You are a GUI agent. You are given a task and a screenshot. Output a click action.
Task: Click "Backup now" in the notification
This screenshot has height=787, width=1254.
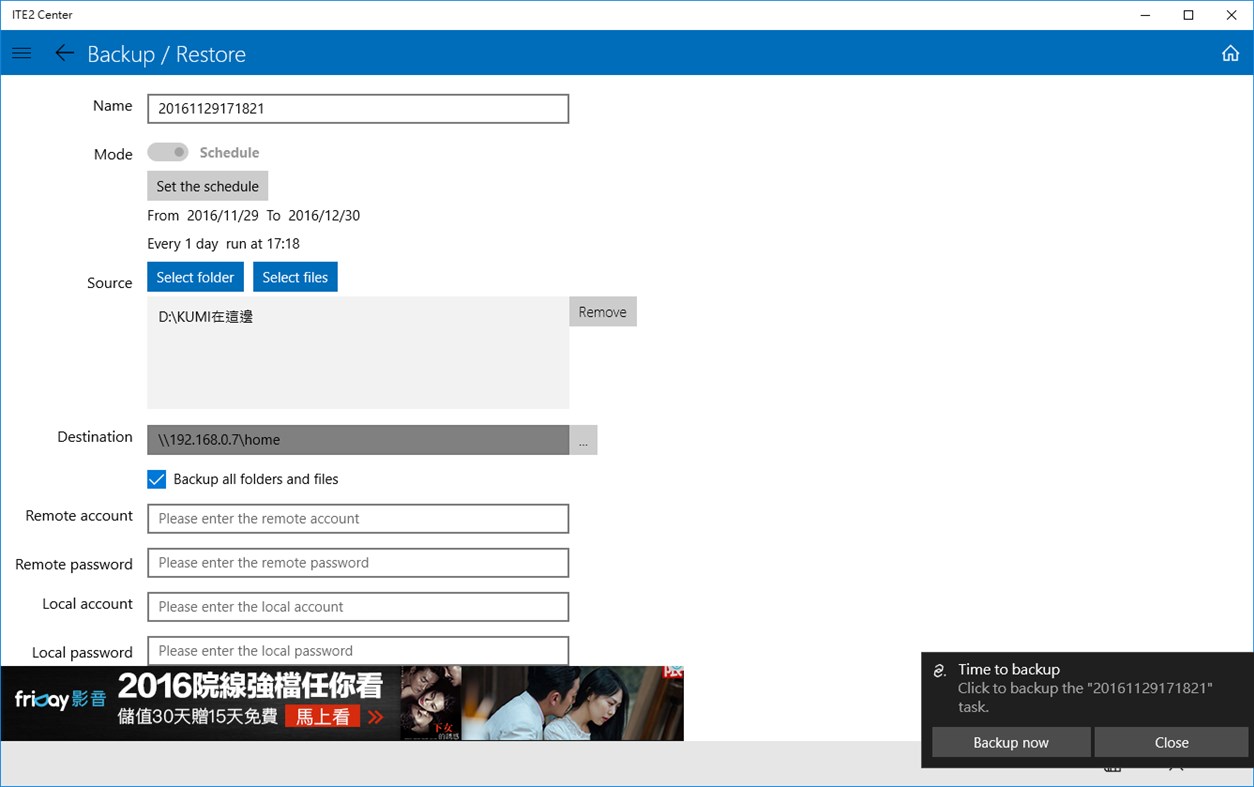click(x=1011, y=742)
